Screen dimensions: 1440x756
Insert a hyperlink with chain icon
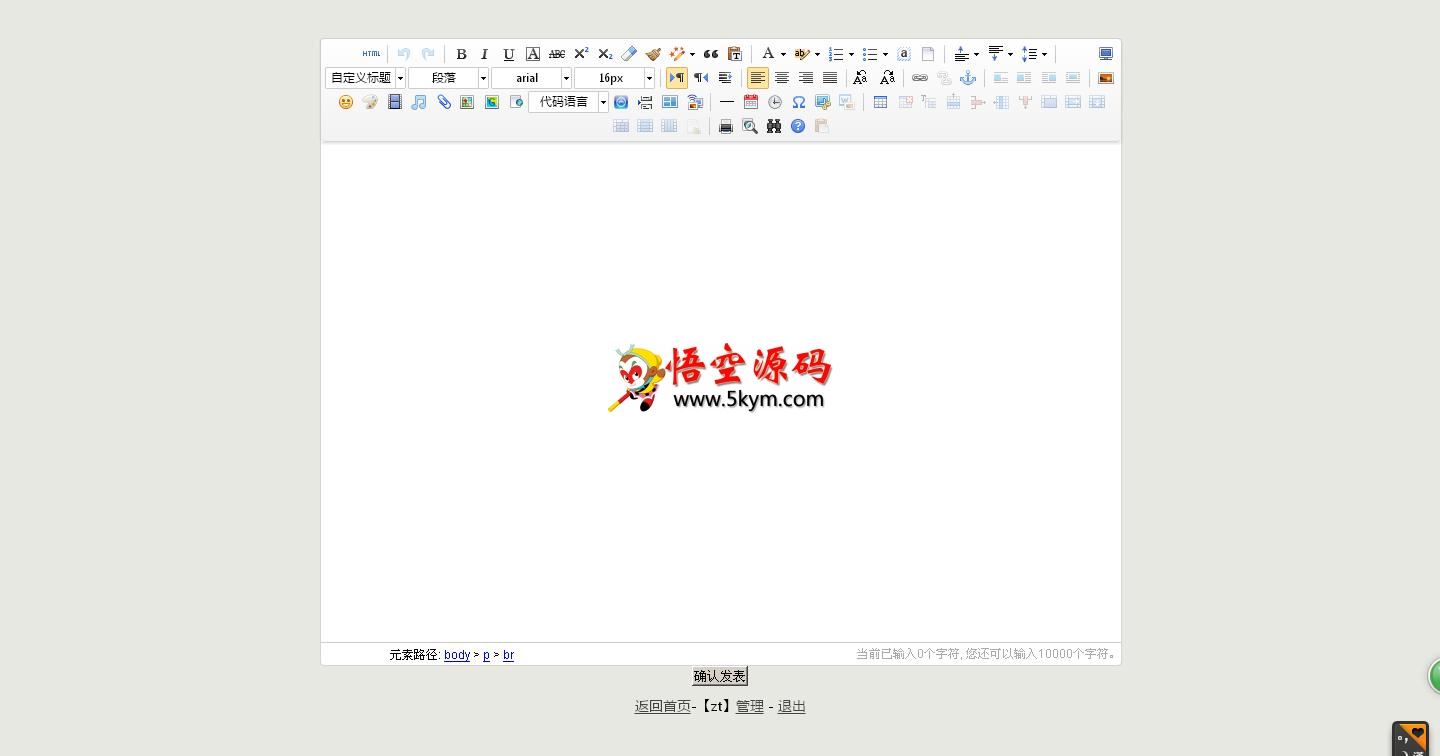tap(920, 78)
